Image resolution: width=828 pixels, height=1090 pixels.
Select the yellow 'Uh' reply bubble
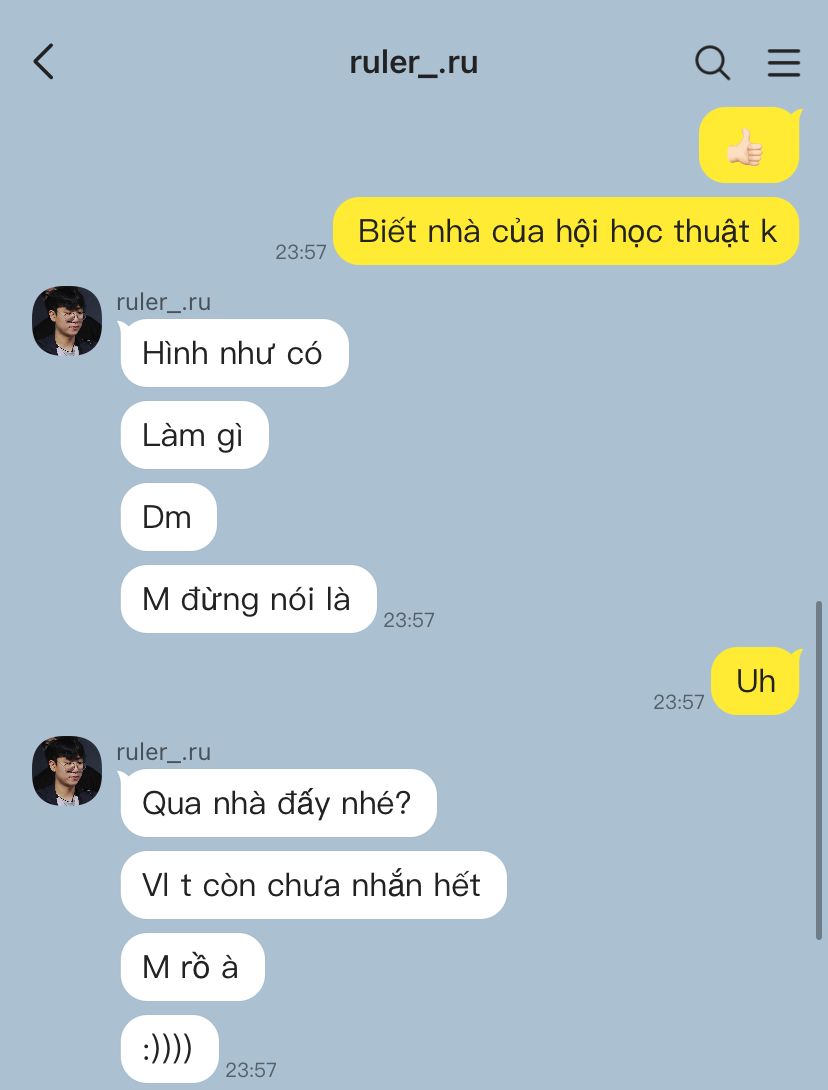pyautogui.click(x=756, y=681)
